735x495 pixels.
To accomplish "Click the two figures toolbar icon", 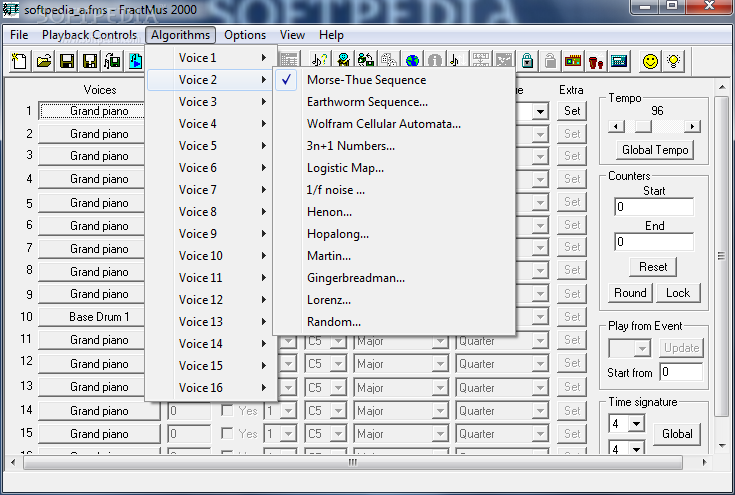I will pos(366,61).
